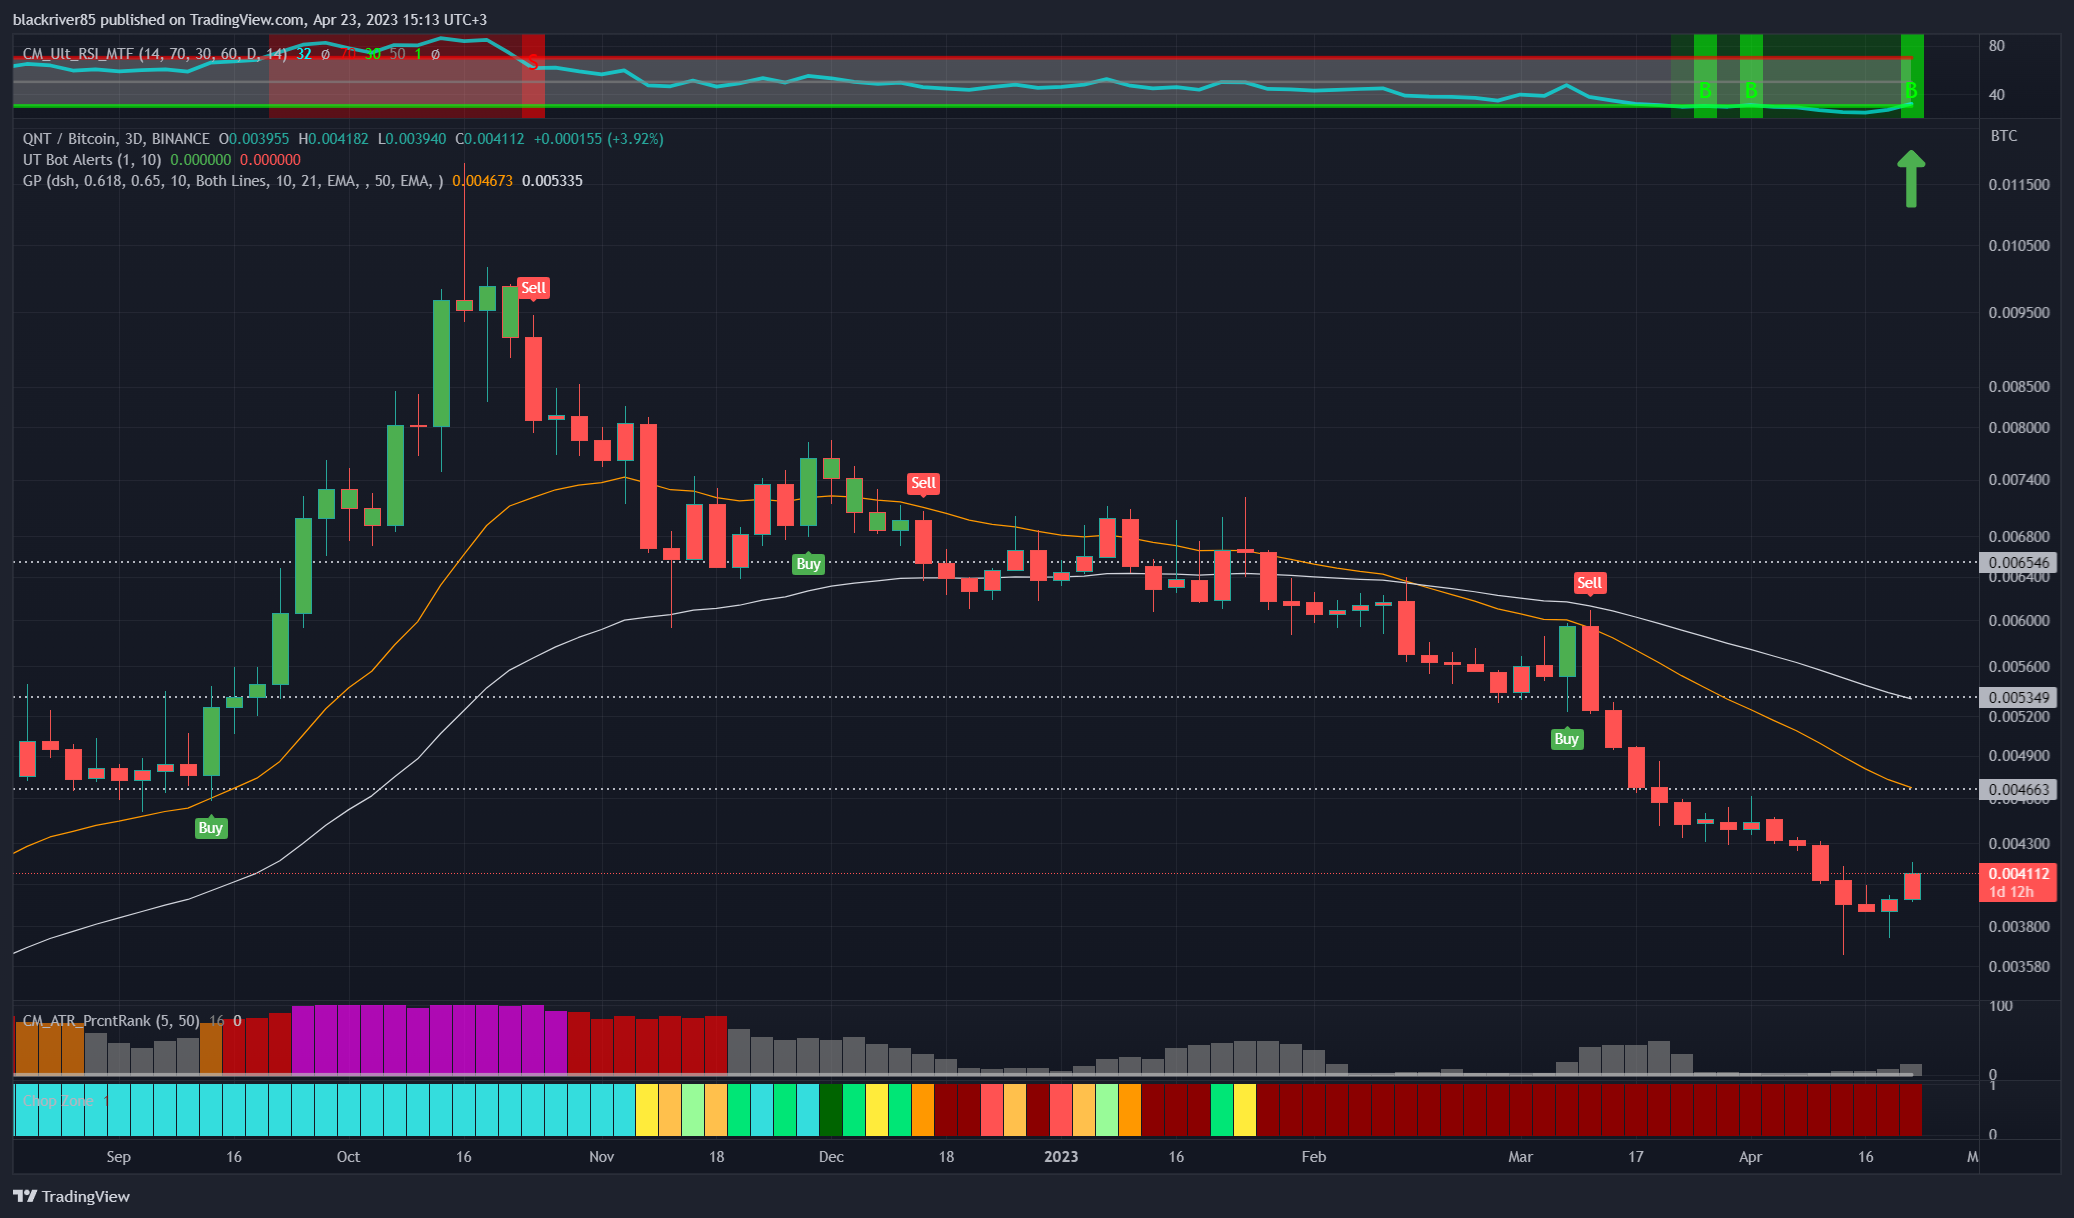Click the 0.008000 price axis label
2074x1218 pixels.
2019,428
